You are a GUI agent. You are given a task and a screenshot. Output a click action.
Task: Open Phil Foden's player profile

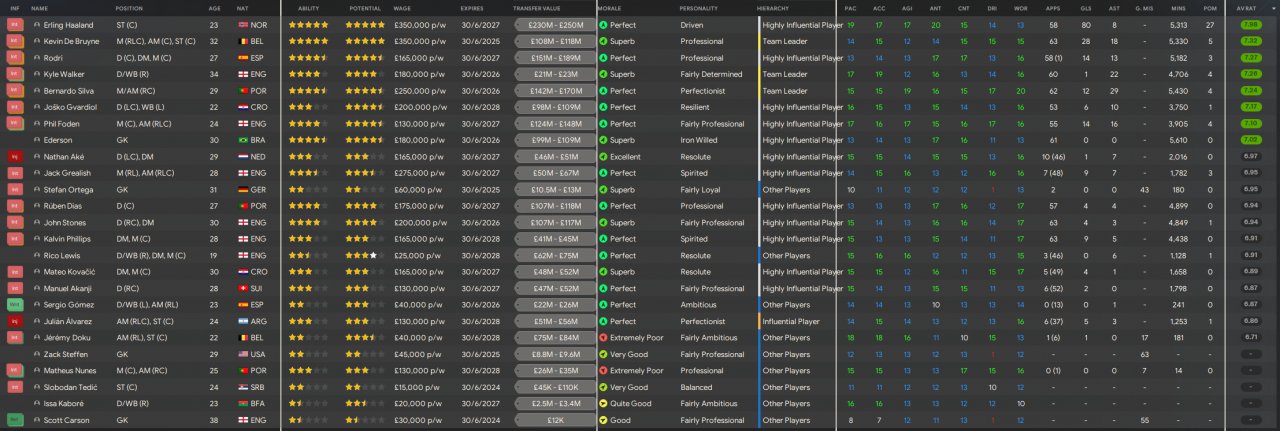point(62,124)
